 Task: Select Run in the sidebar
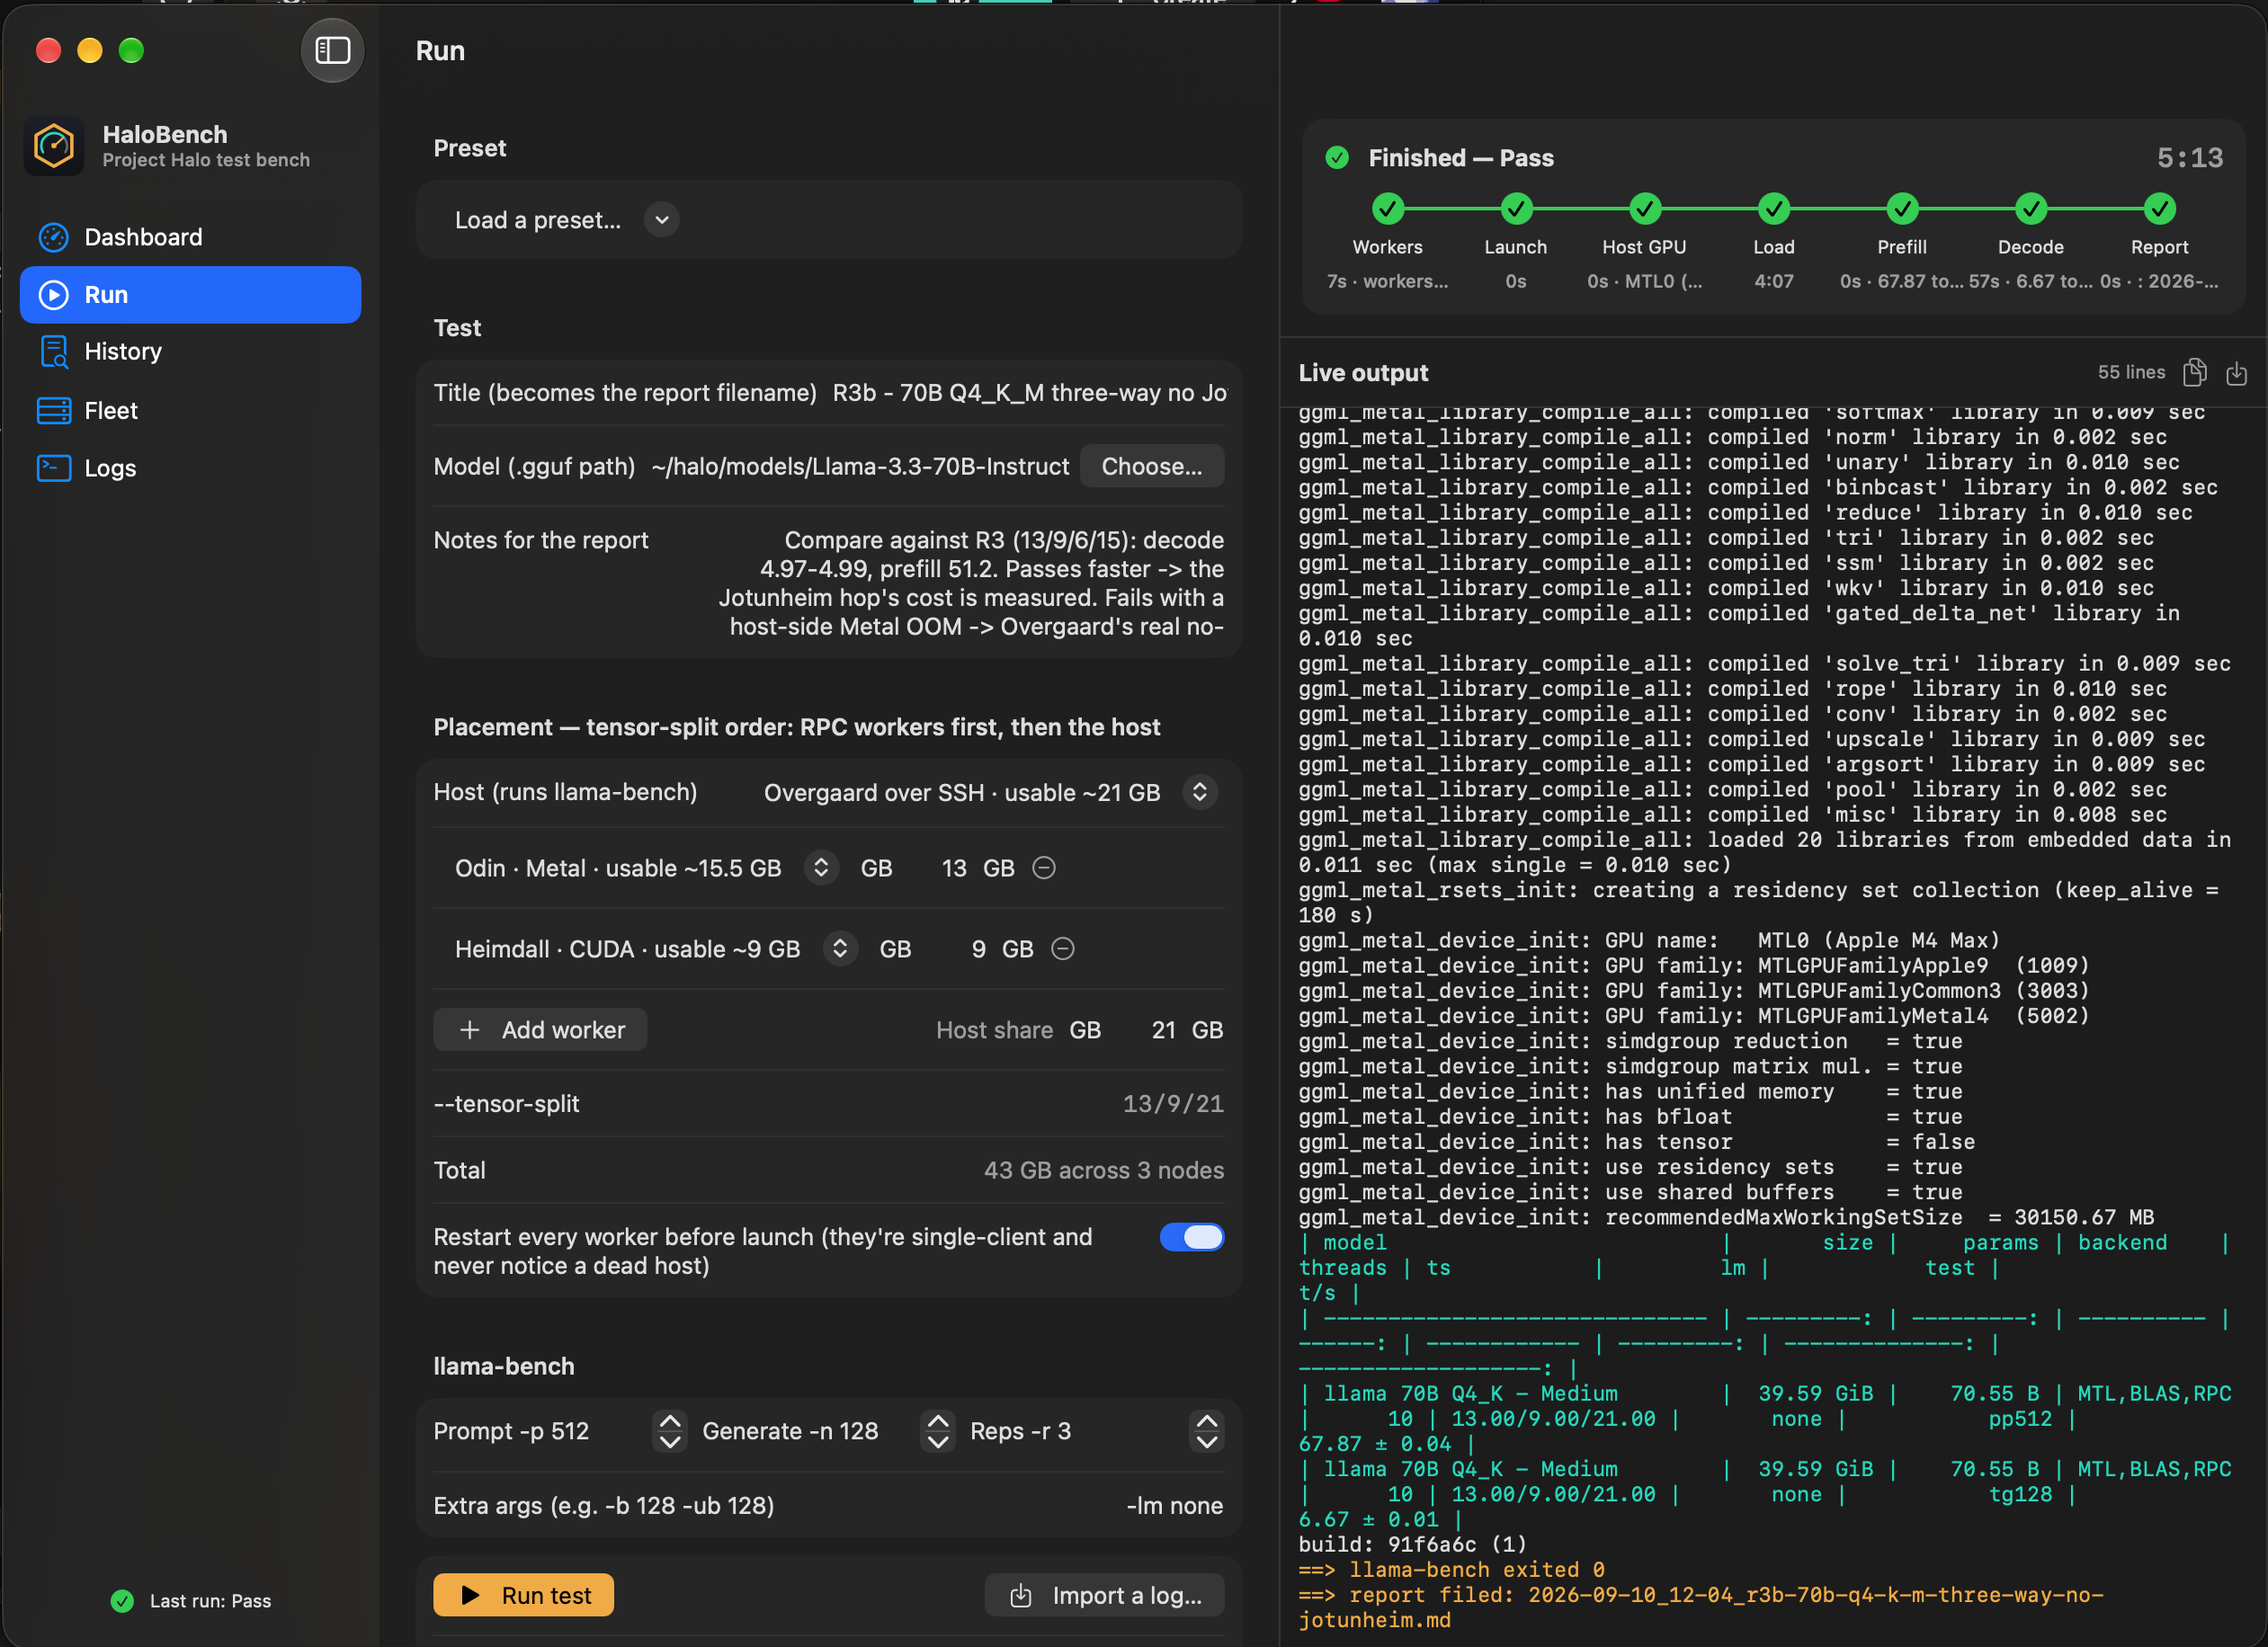tap(190, 295)
